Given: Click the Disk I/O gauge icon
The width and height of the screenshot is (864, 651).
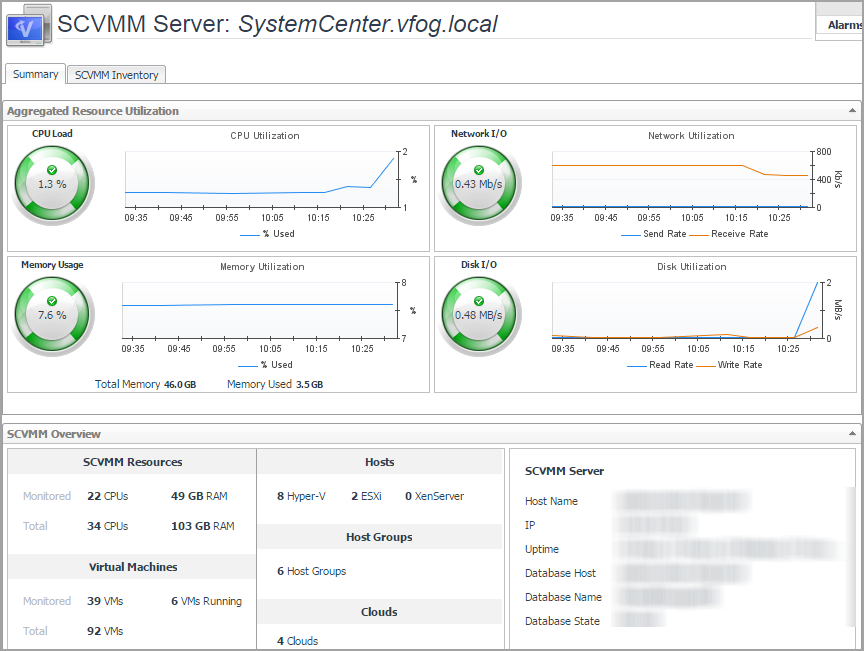Looking at the screenshot, I should (x=478, y=315).
